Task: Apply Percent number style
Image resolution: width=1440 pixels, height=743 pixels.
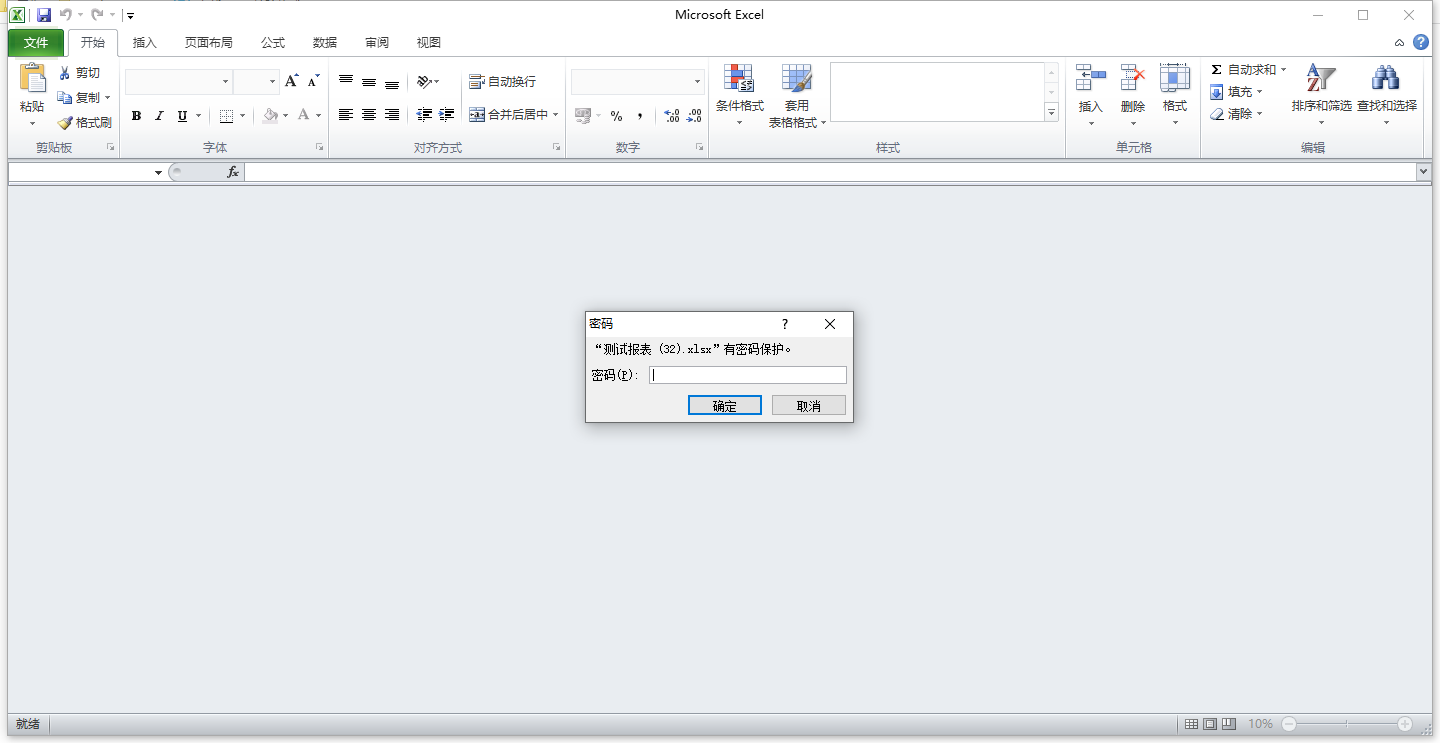Action: (x=616, y=116)
